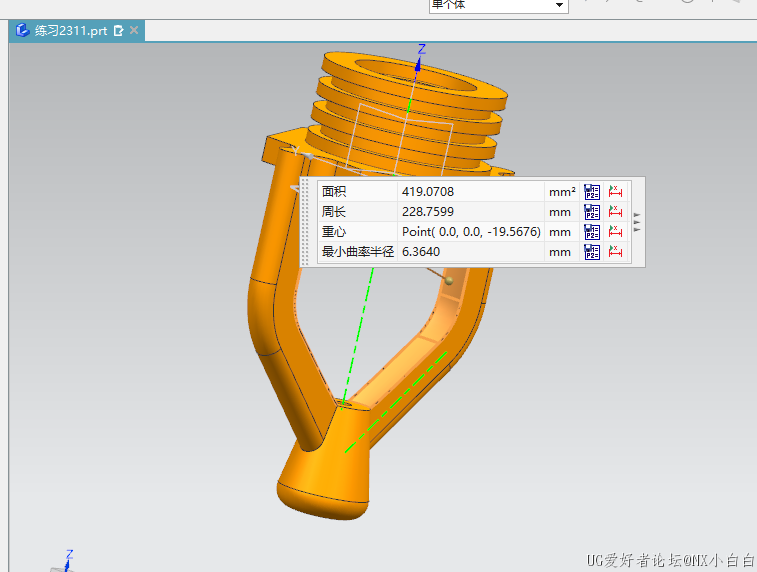
Task: Click the expression icon in the 面积 row
Action: click(592, 191)
